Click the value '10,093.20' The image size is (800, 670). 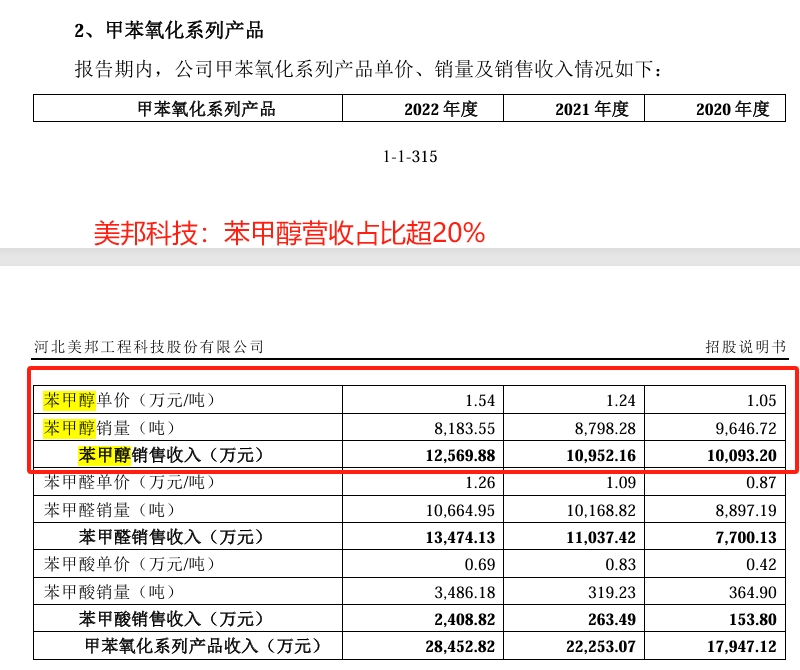(x=742, y=455)
